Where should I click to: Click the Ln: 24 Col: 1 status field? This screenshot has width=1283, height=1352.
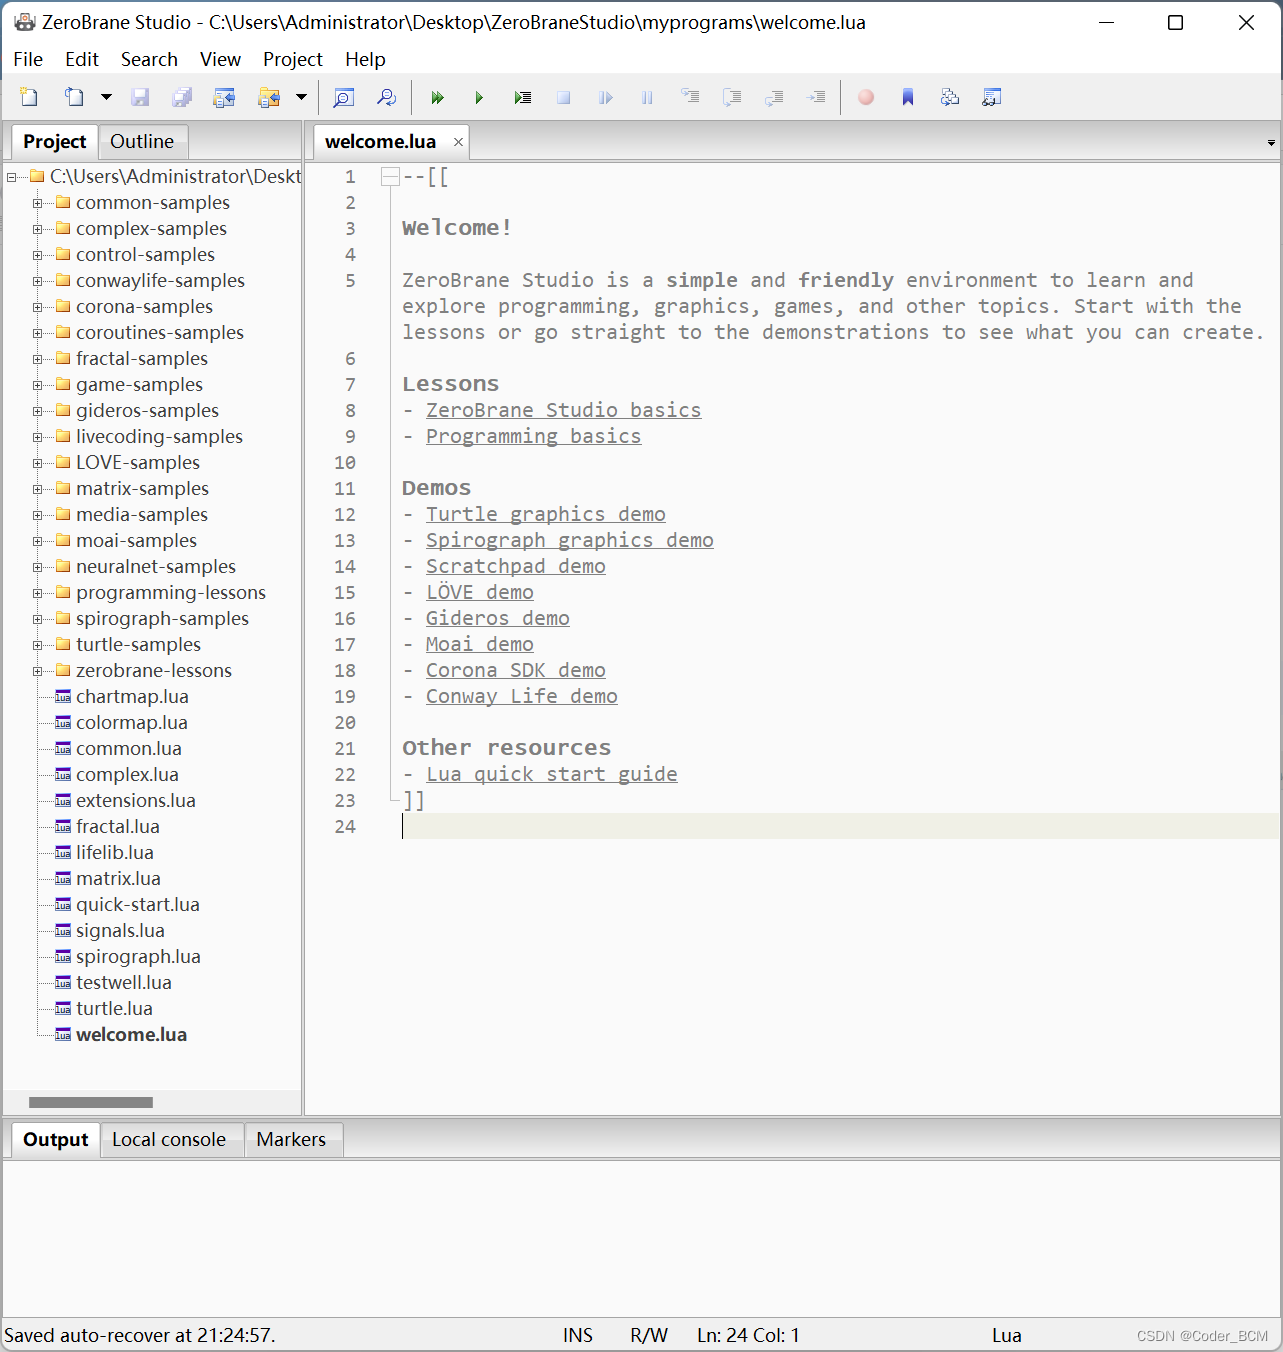click(x=748, y=1336)
